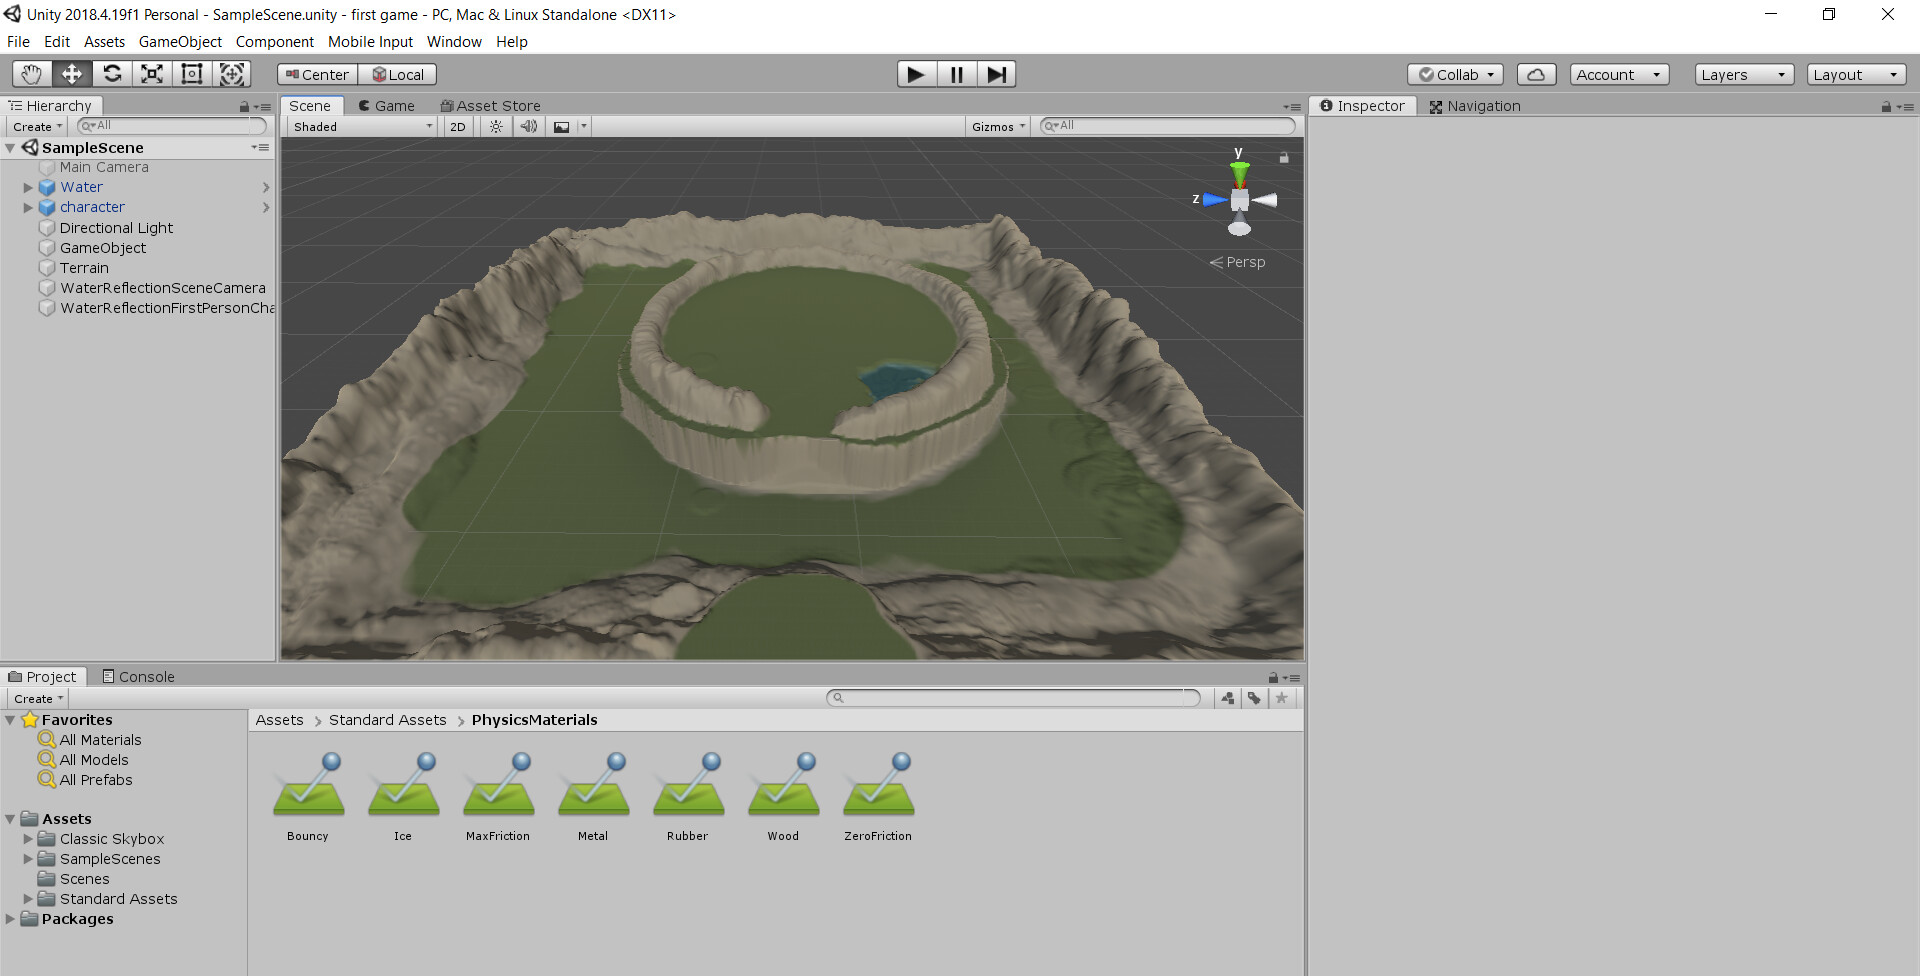This screenshot has width=1920, height=976.
Task: Toggle scene audio
Action: 528,126
